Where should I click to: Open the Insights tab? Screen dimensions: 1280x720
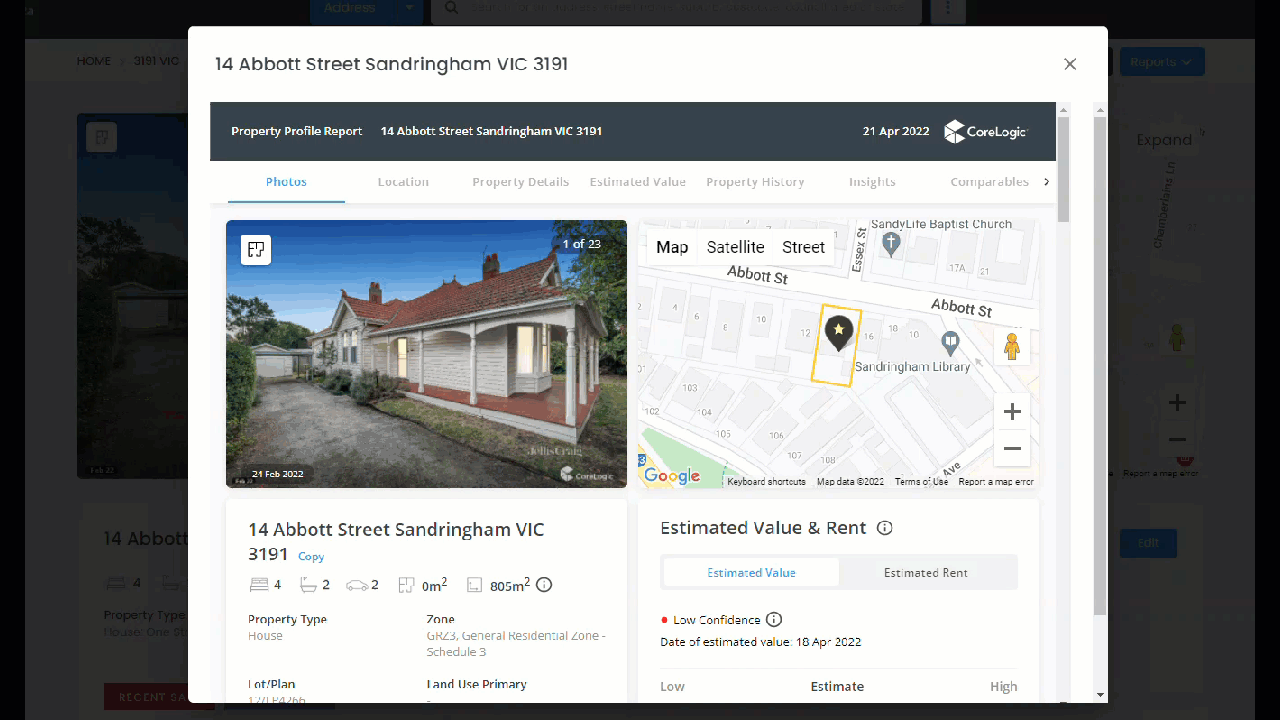pos(872,182)
